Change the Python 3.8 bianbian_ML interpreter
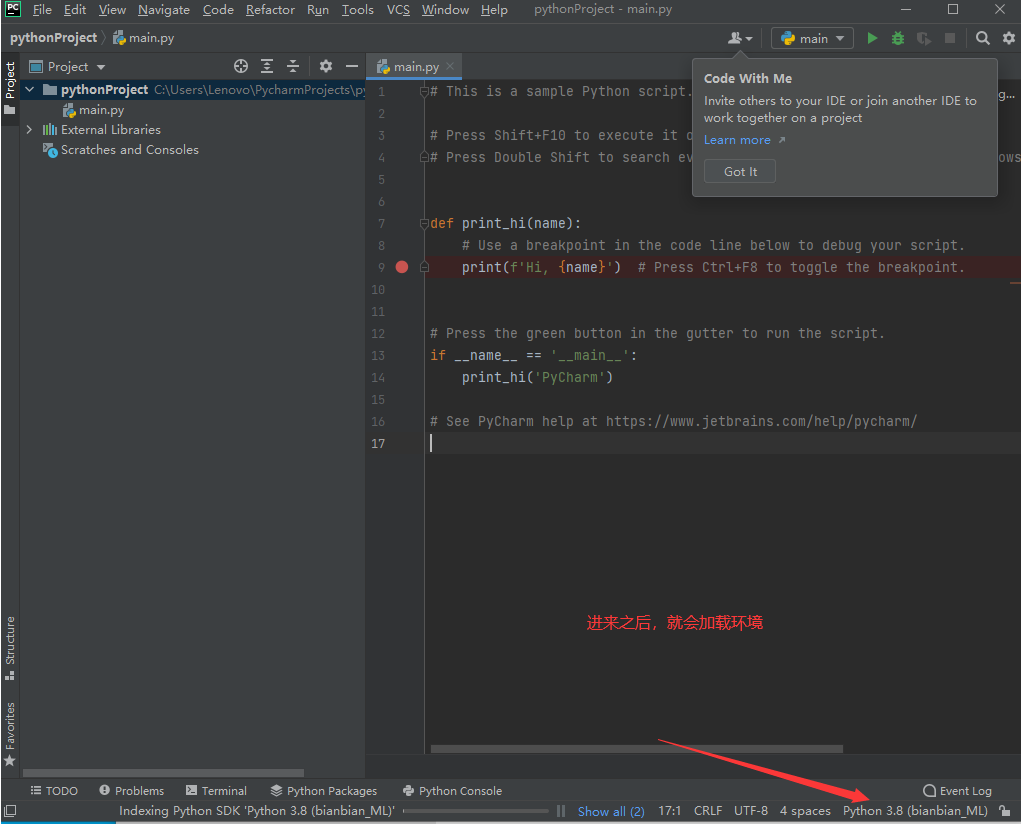The width and height of the screenshot is (1021, 824). coord(914,811)
